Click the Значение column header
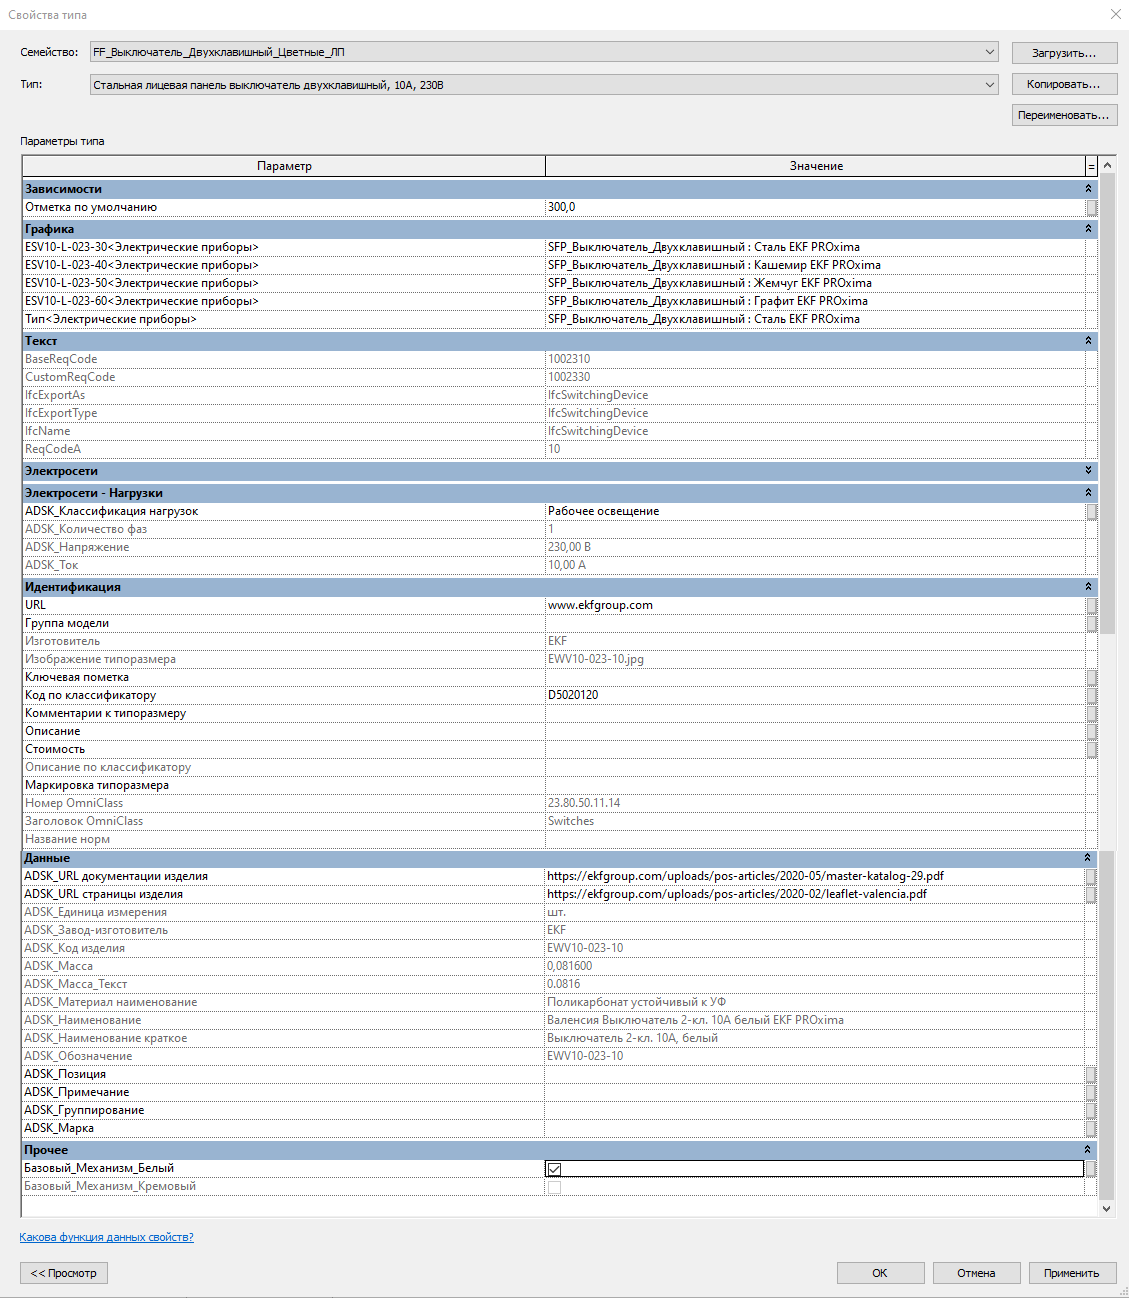Viewport: 1129px width, 1298px height. tap(816, 166)
